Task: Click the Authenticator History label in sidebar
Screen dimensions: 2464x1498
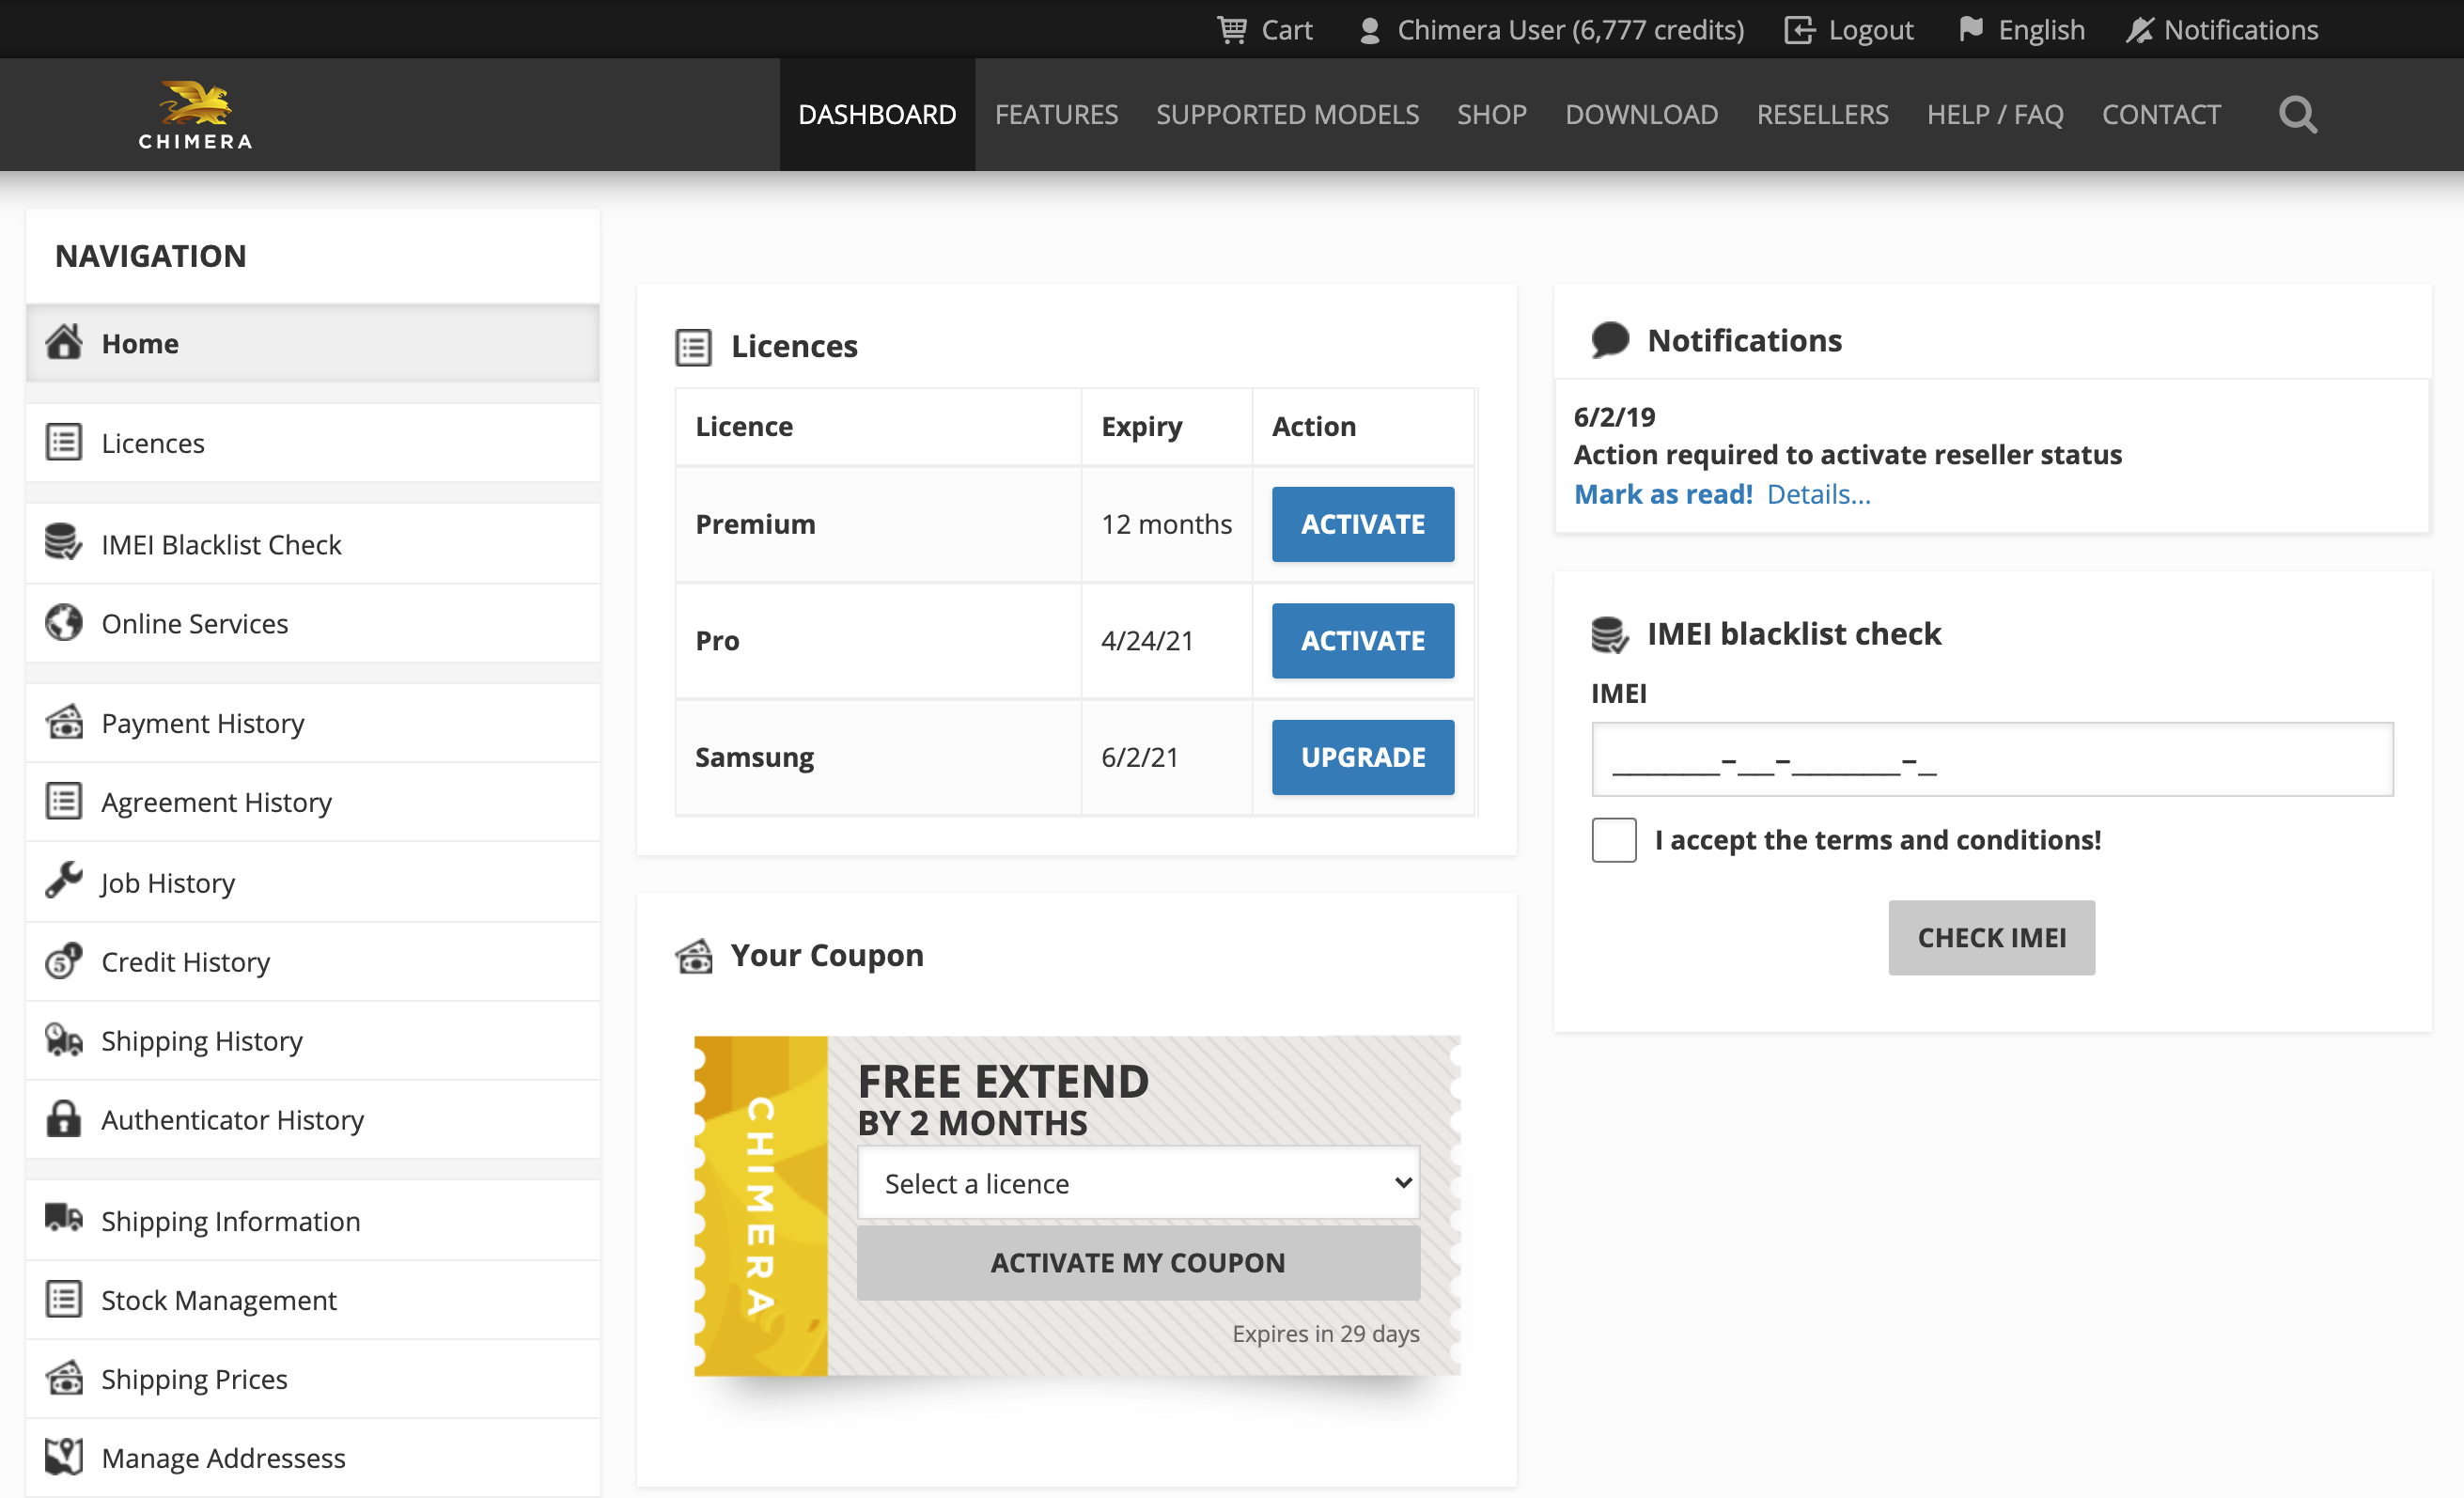Action: click(232, 1120)
